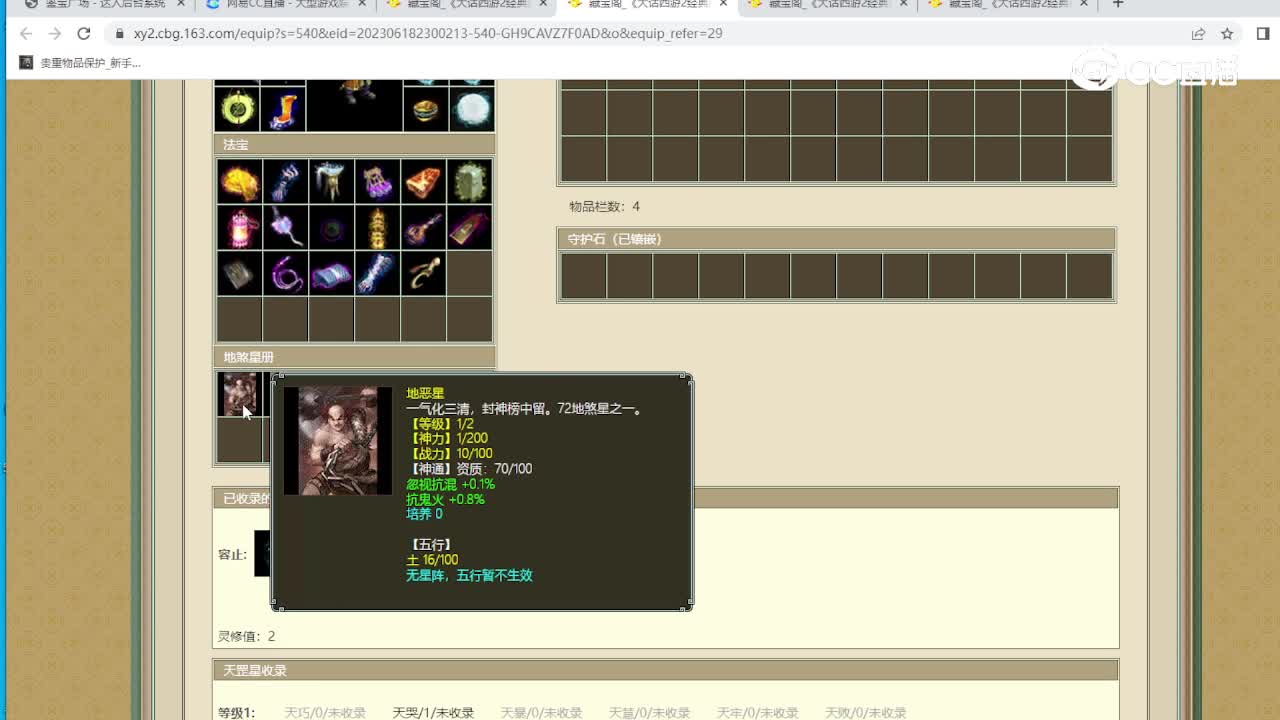Click the 天哭/1/未收录 entry
The width and height of the screenshot is (1280, 720).
[433, 713]
